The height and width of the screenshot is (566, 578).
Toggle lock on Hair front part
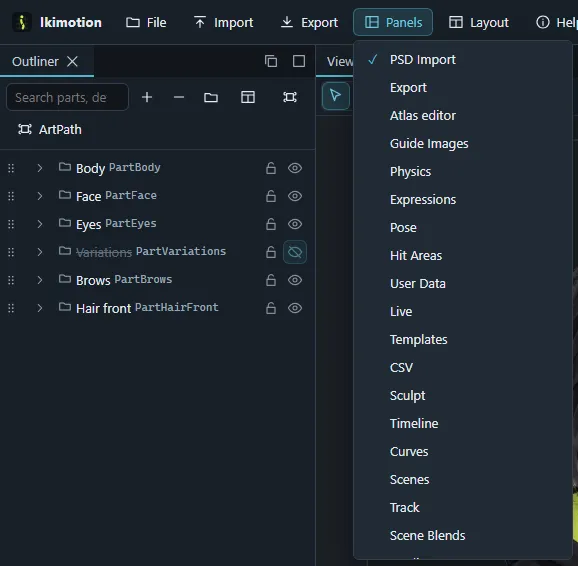coord(271,308)
